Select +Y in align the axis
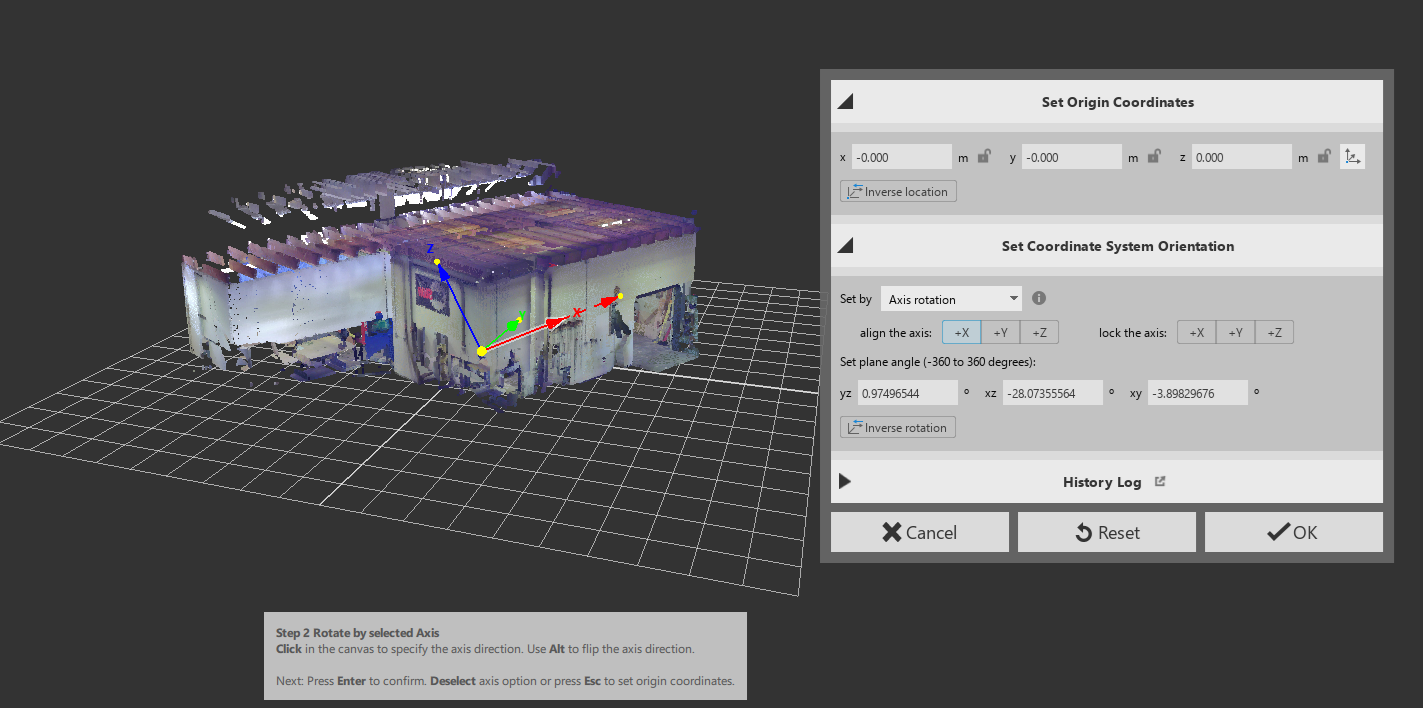Image resolution: width=1423 pixels, height=708 pixels. 1000,333
